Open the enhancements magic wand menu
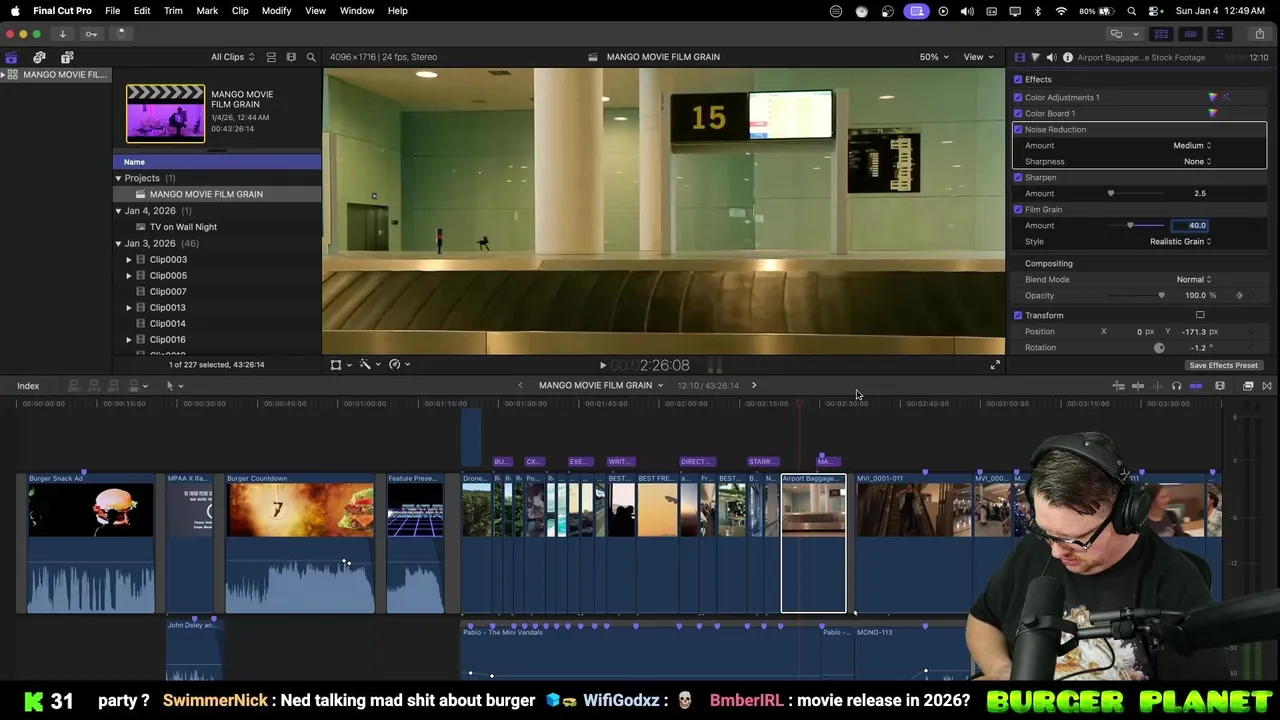Viewport: 1280px width, 720px height. [x=369, y=365]
